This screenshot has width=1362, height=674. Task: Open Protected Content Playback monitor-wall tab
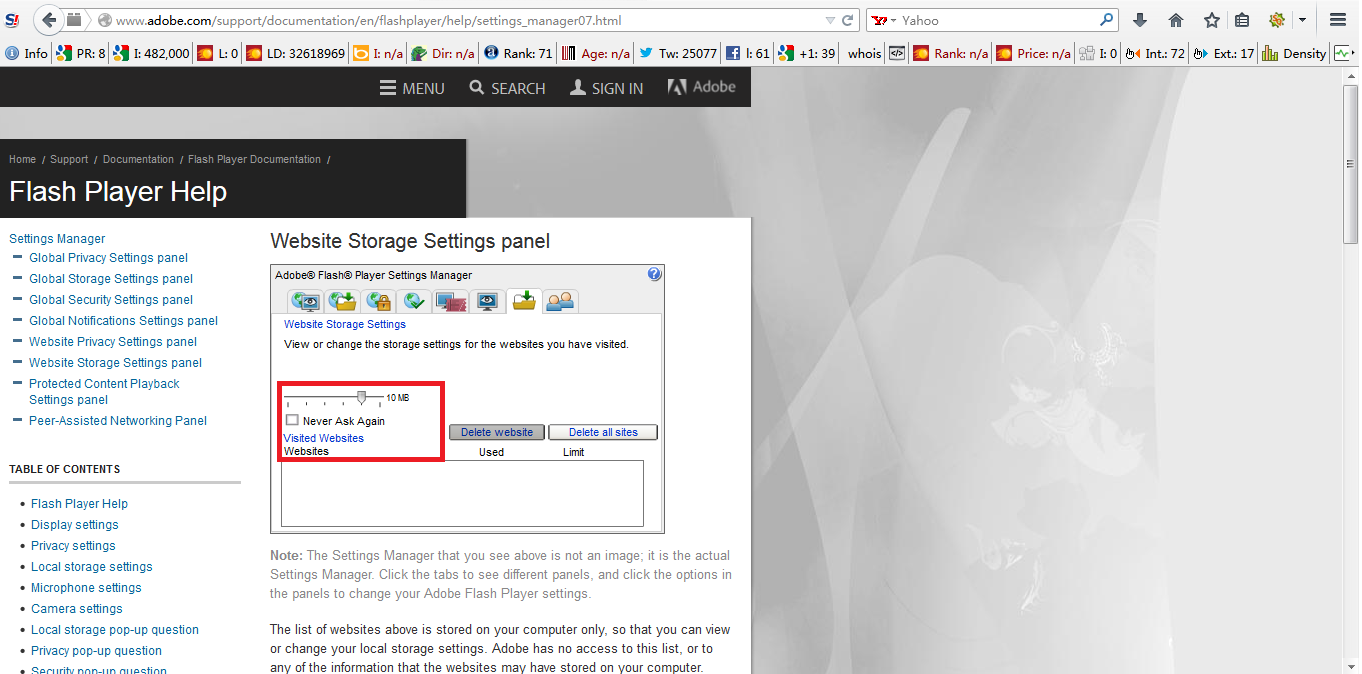tap(451, 300)
